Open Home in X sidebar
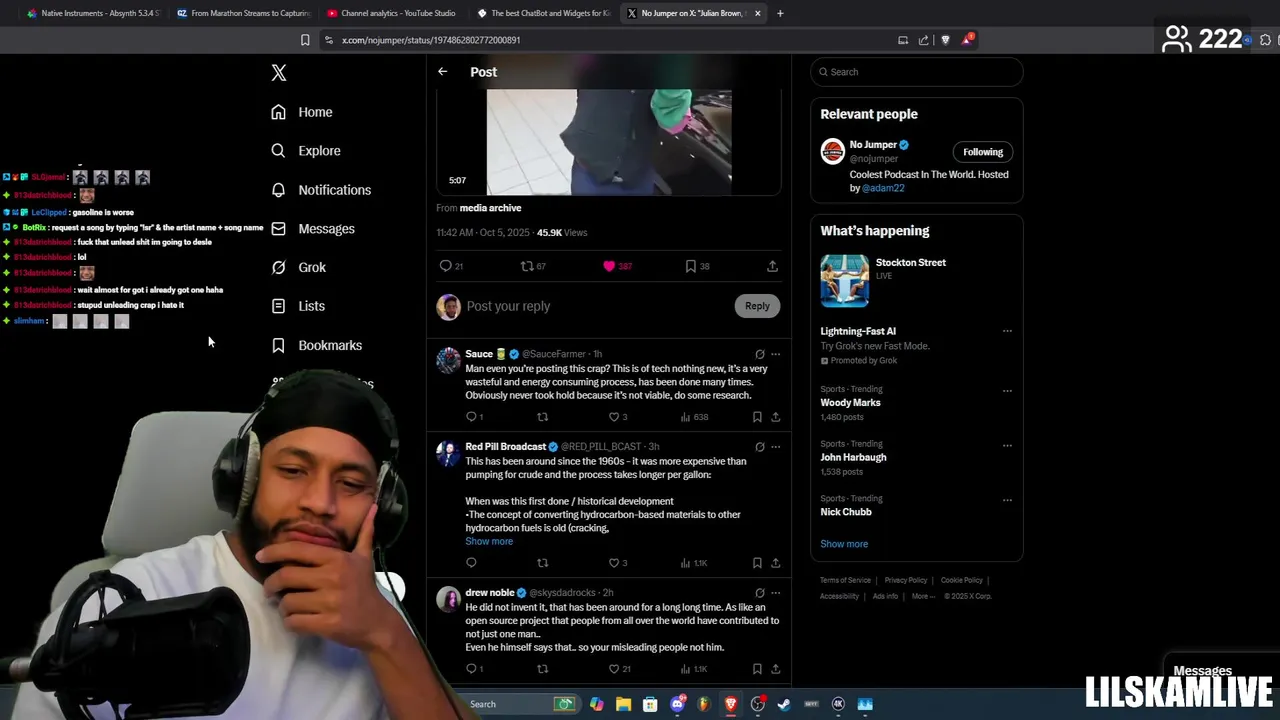The width and height of the screenshot is (1280, 720). pos(302,112)
